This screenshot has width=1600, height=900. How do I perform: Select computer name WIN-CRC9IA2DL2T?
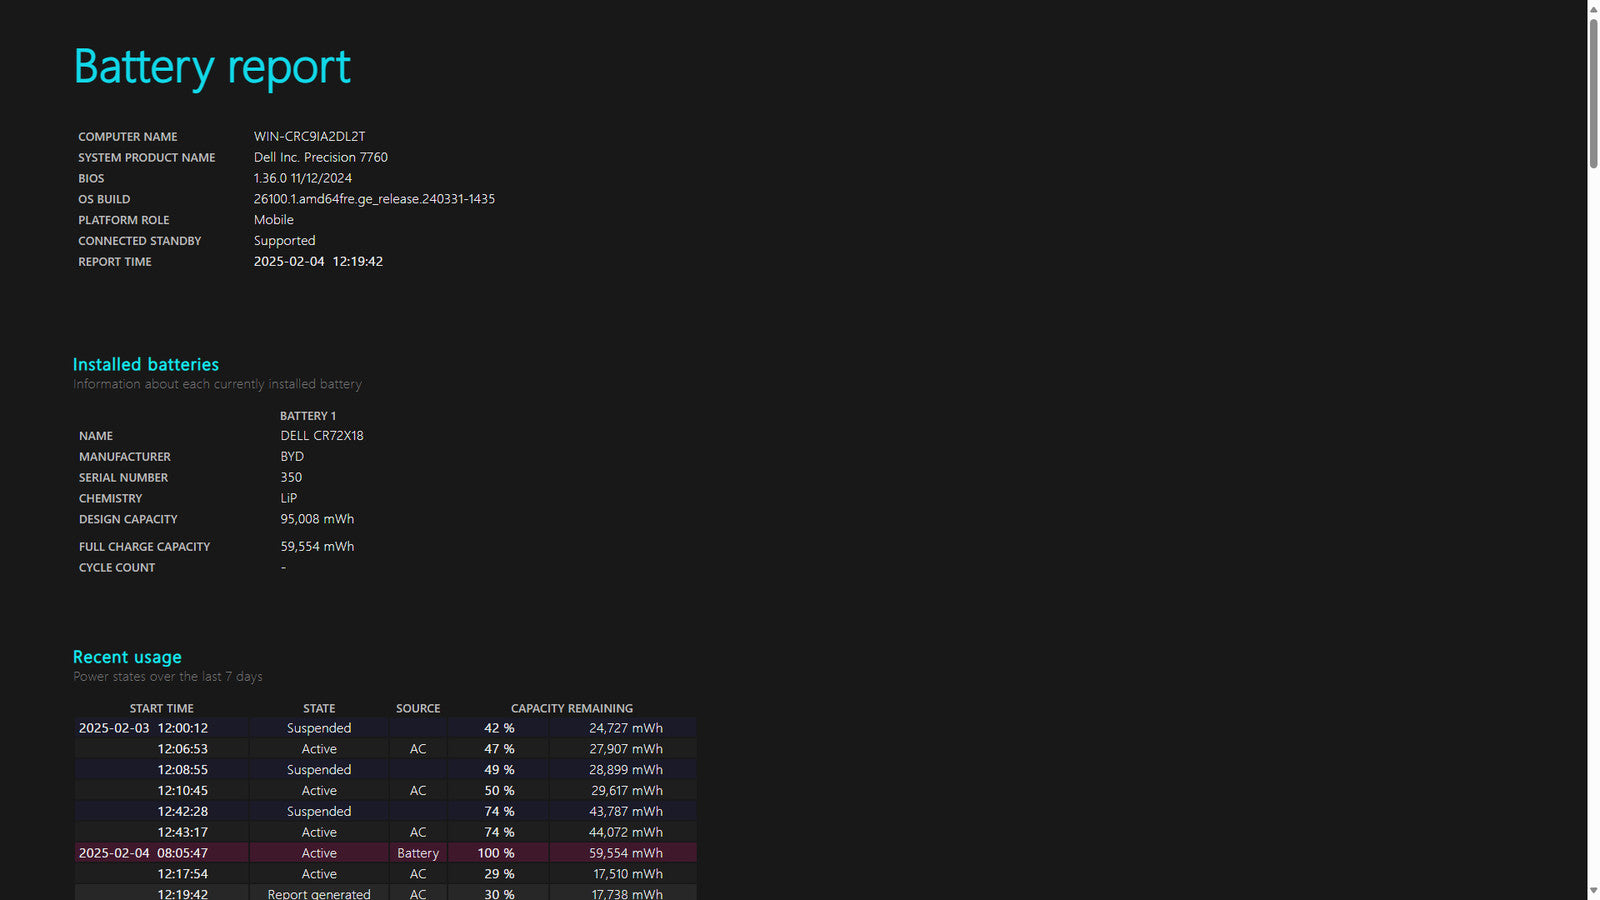click(309, 136)
